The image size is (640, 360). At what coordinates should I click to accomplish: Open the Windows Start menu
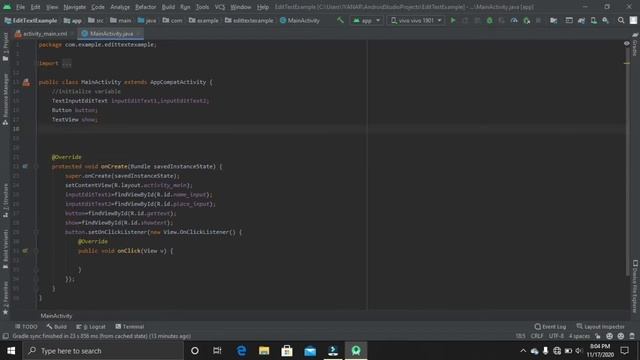[x=11, y=351]
